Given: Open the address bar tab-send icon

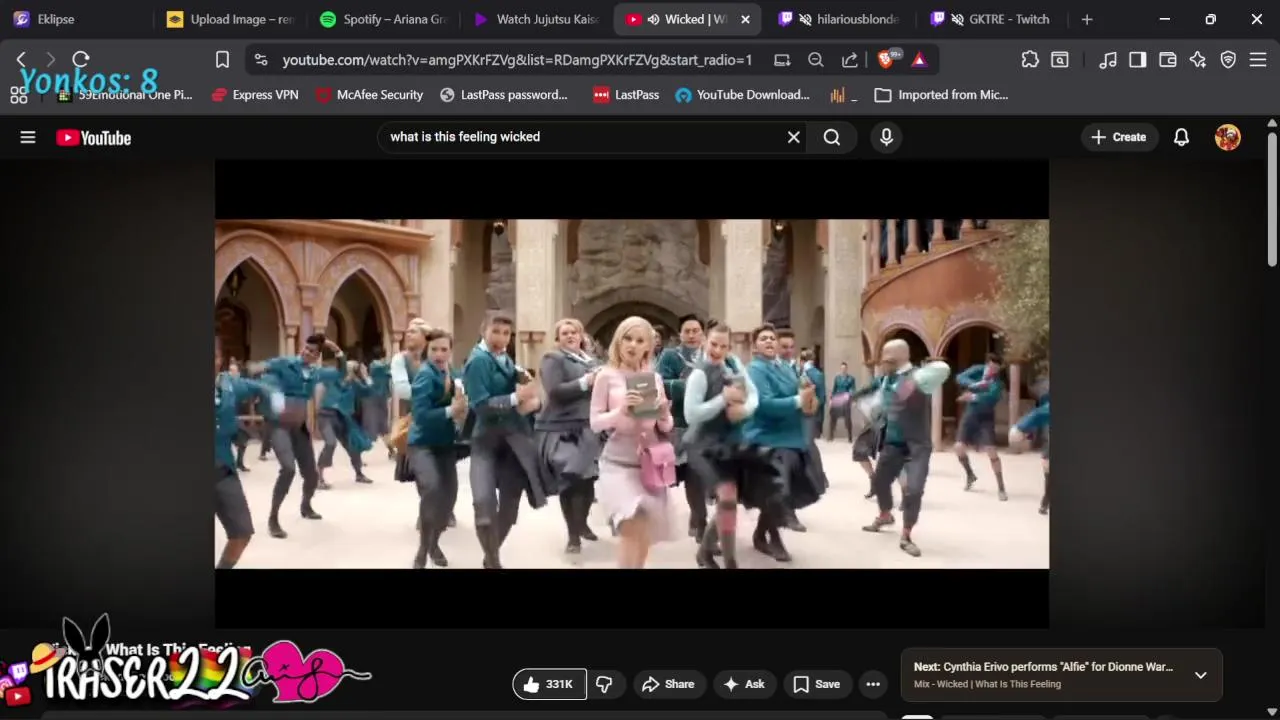Looking at the screenshot, I should click(x=782, y=60).
